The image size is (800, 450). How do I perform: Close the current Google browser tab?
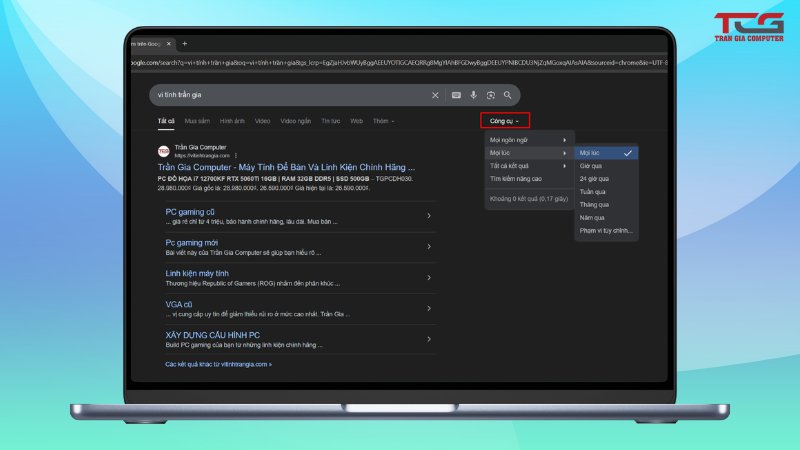pos(169,44)
